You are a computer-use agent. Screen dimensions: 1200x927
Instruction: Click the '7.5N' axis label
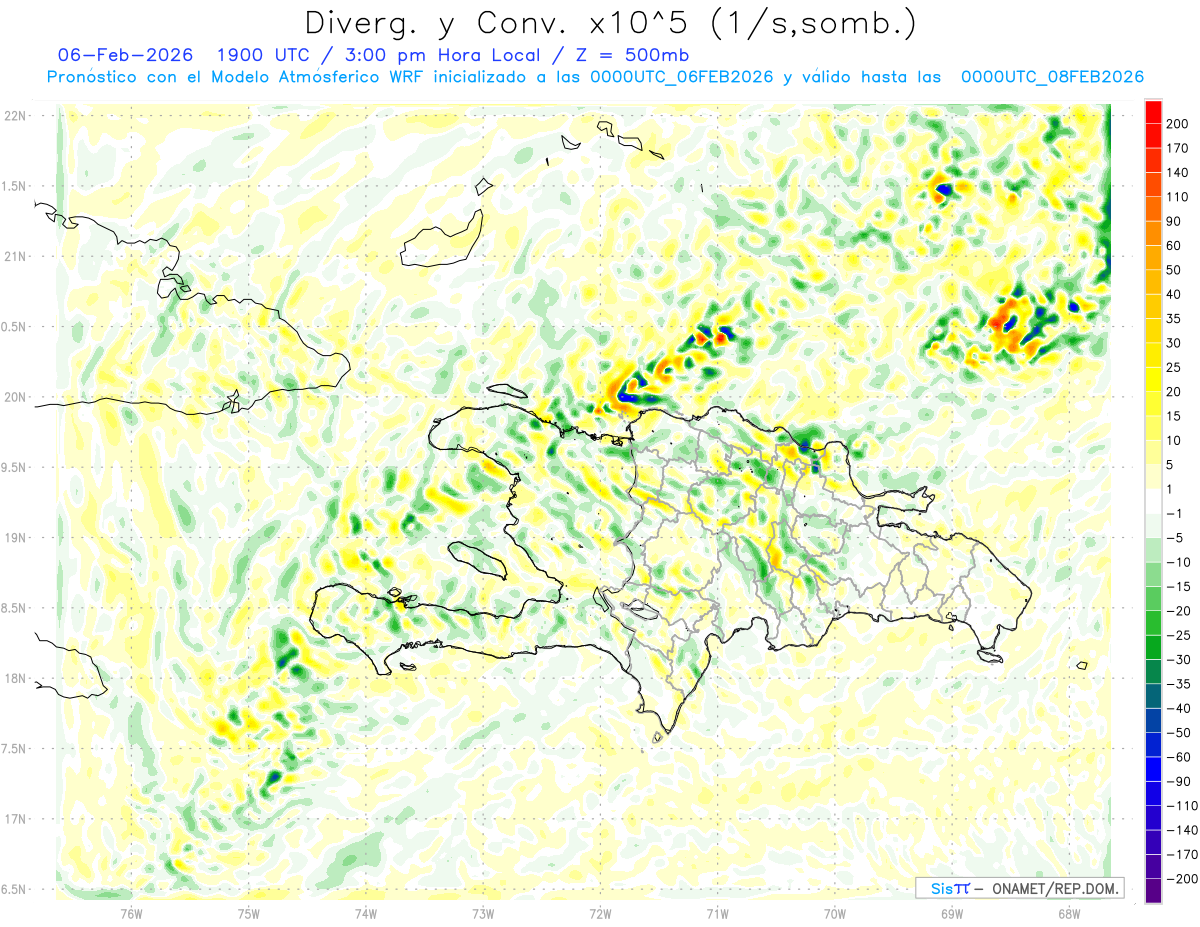pyautogui.click(x=15, y=749)
